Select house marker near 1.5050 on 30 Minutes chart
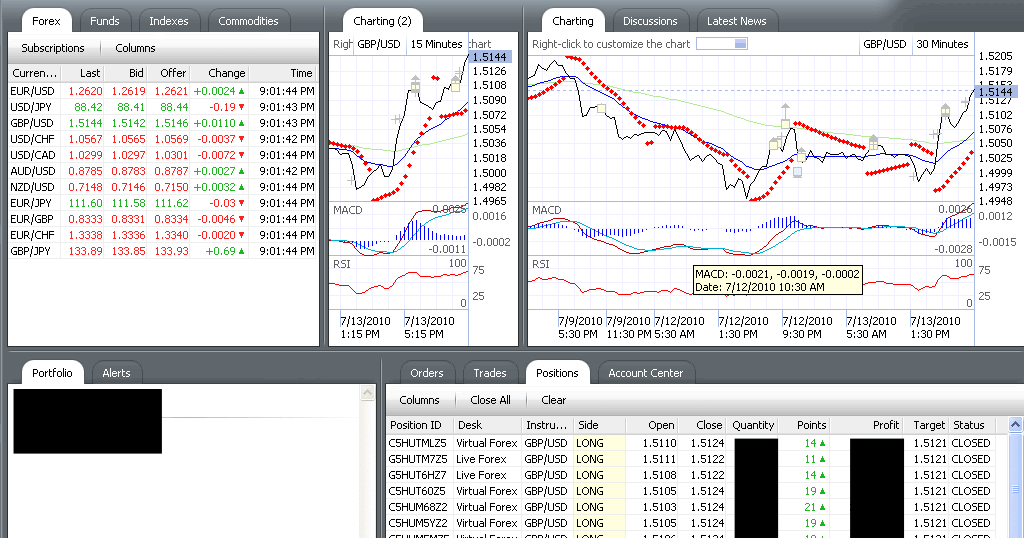Viewport: 1024px width, 538px height. click(x=874, y=143)
